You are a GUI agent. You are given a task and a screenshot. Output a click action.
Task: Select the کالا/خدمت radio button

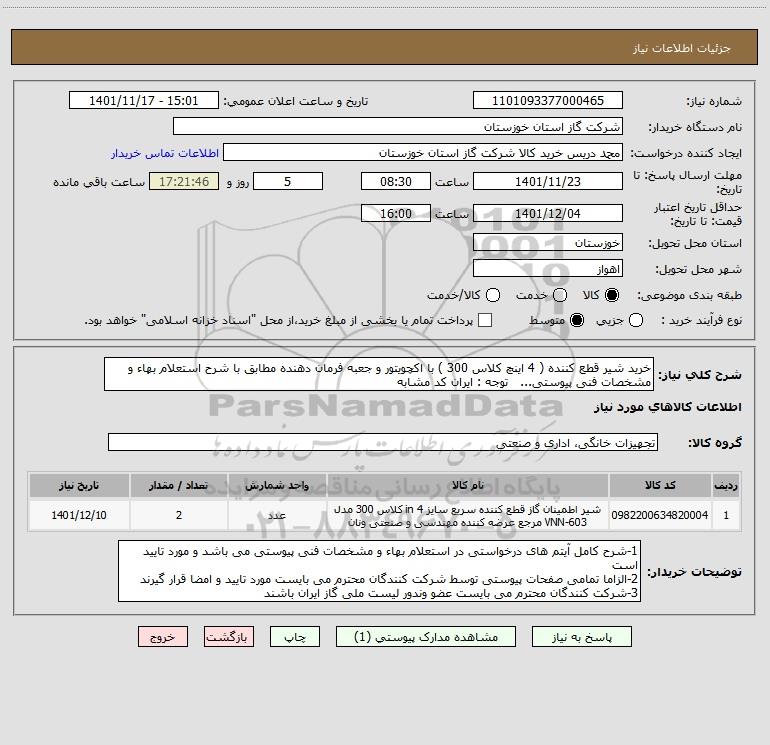[x=493, y=295]
